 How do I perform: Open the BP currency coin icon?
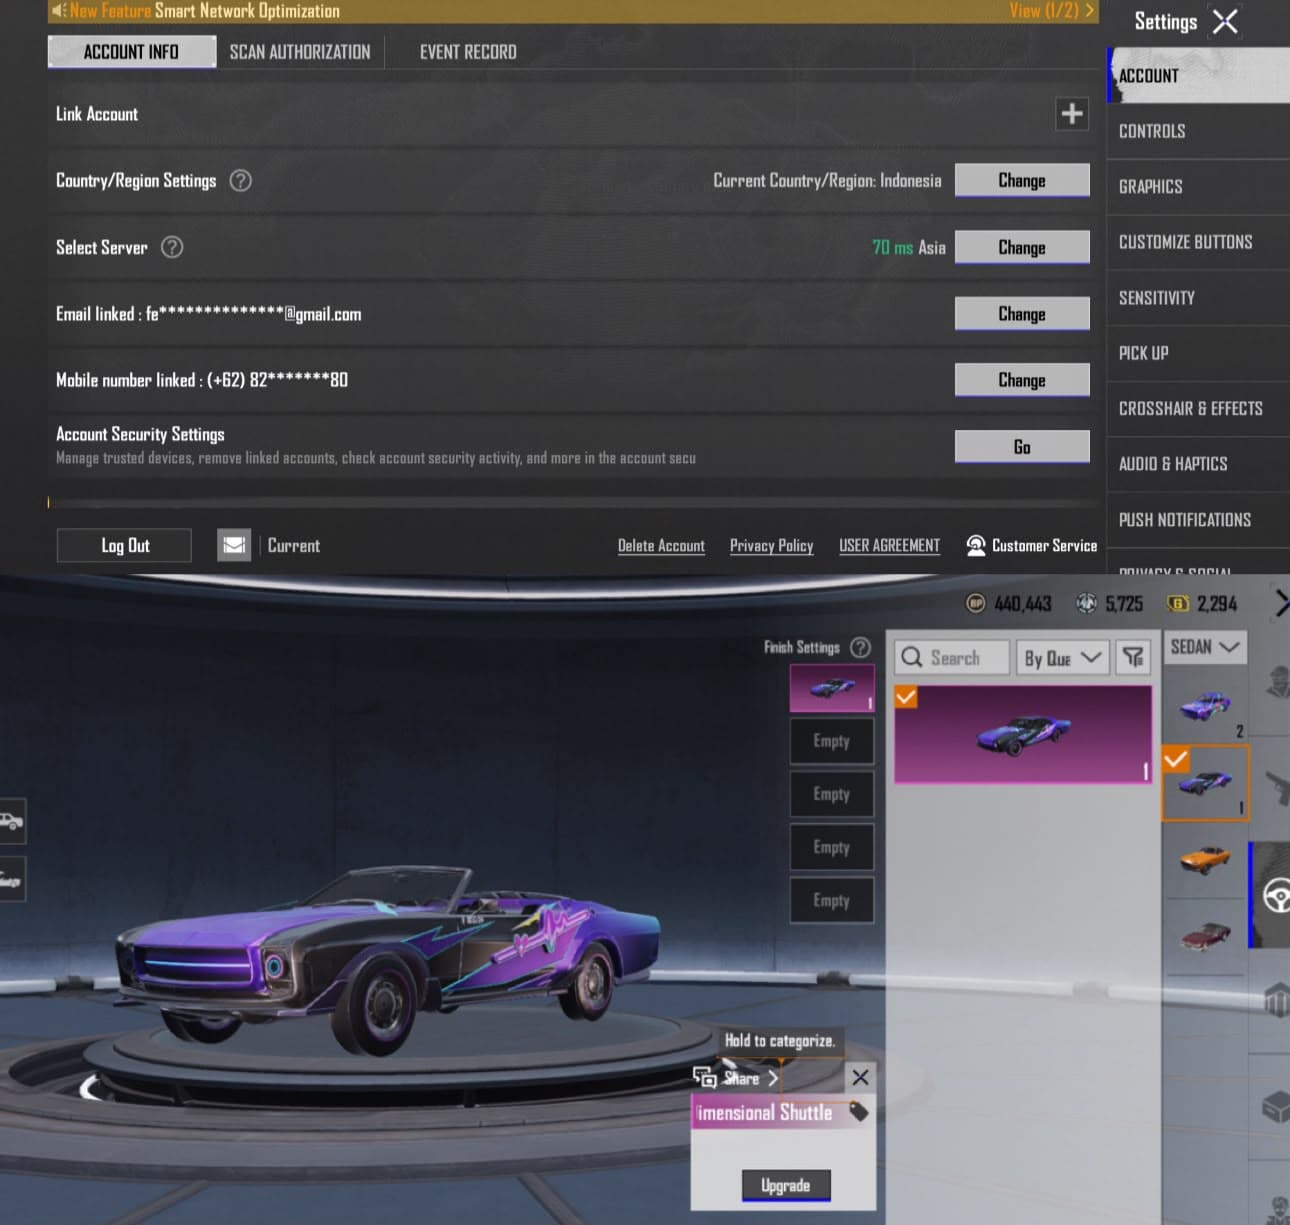975,603
